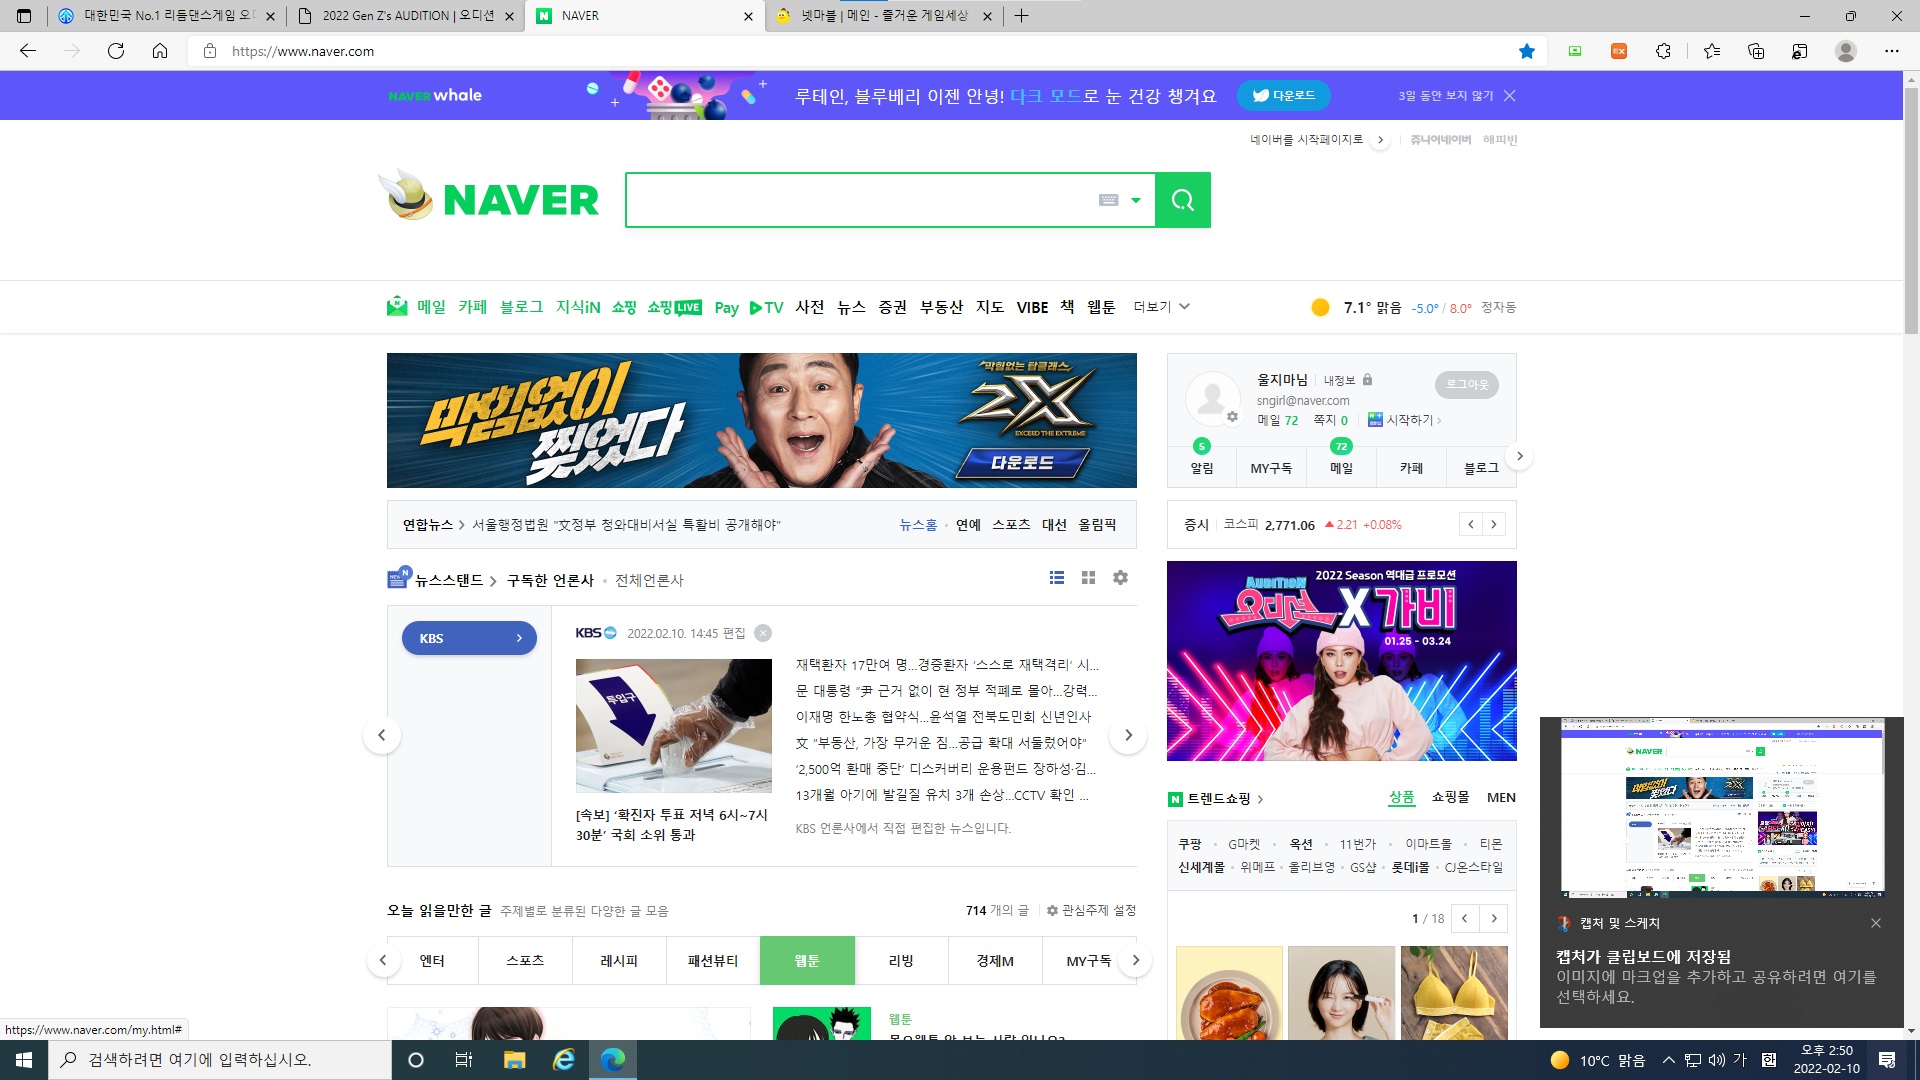This screenshot has height=1080, width=1920.
Task: Click the 로그아웃 button
Action: pos(1467,385)
